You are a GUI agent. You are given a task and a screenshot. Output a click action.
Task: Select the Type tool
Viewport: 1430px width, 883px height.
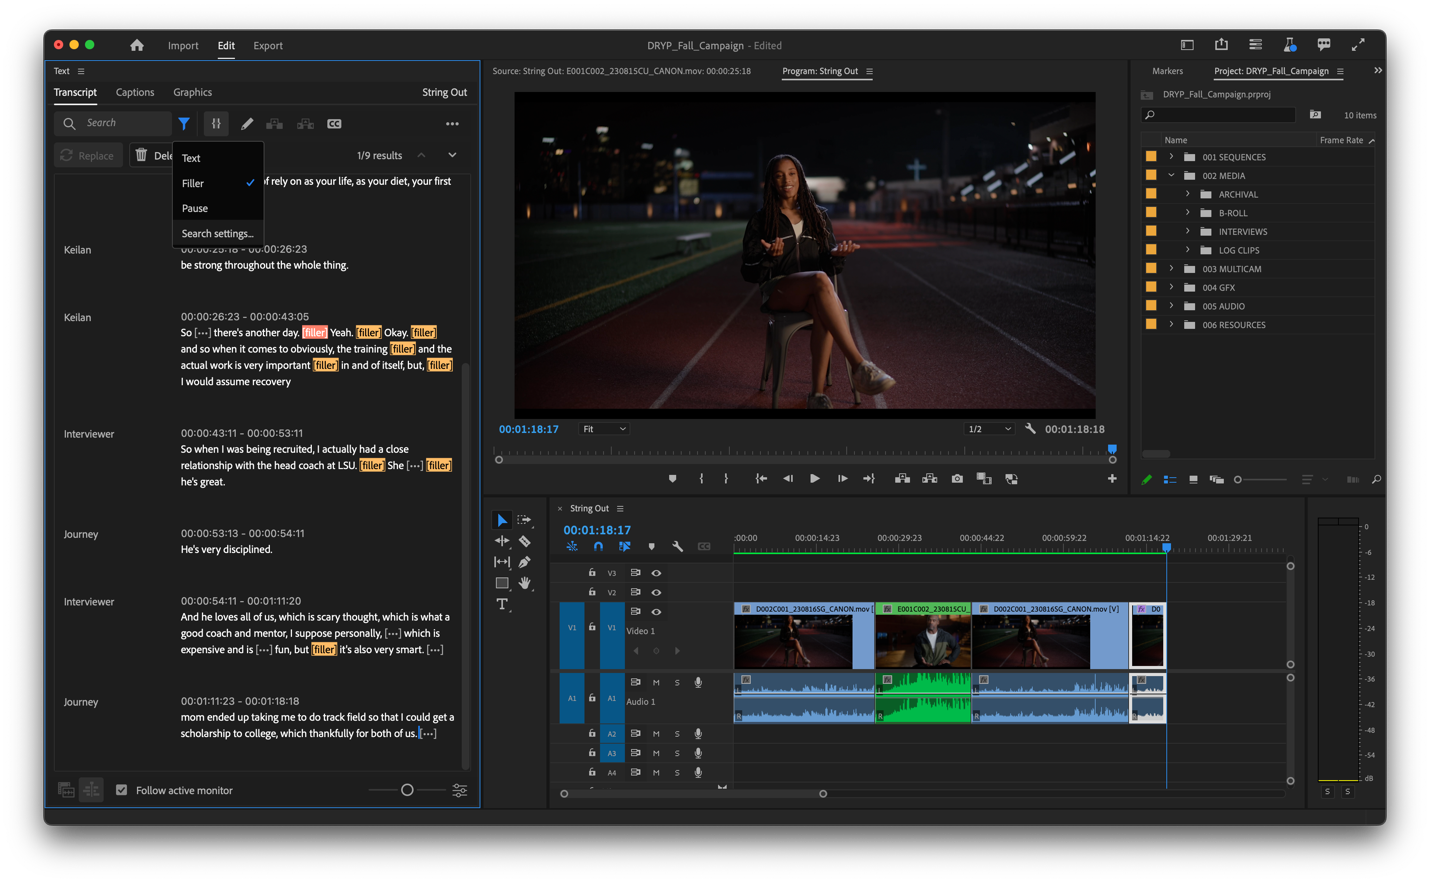(502, 604)
